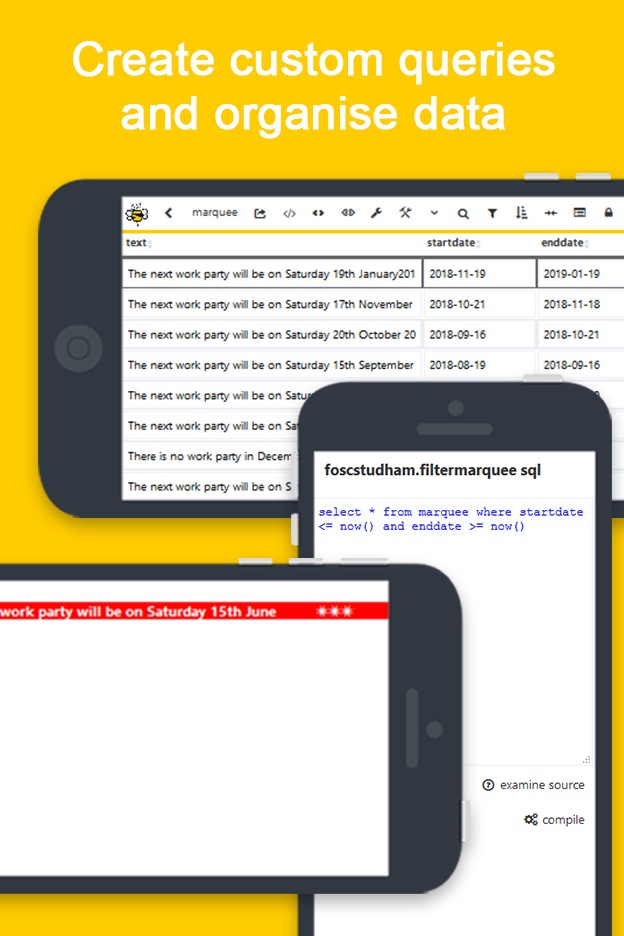Open the code view icon with slash
624x936 pixels.
289,213
